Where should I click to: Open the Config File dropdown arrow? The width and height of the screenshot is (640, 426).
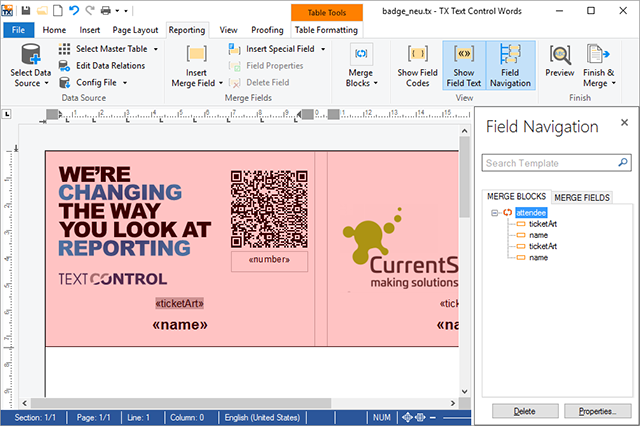tap(125, 83)
